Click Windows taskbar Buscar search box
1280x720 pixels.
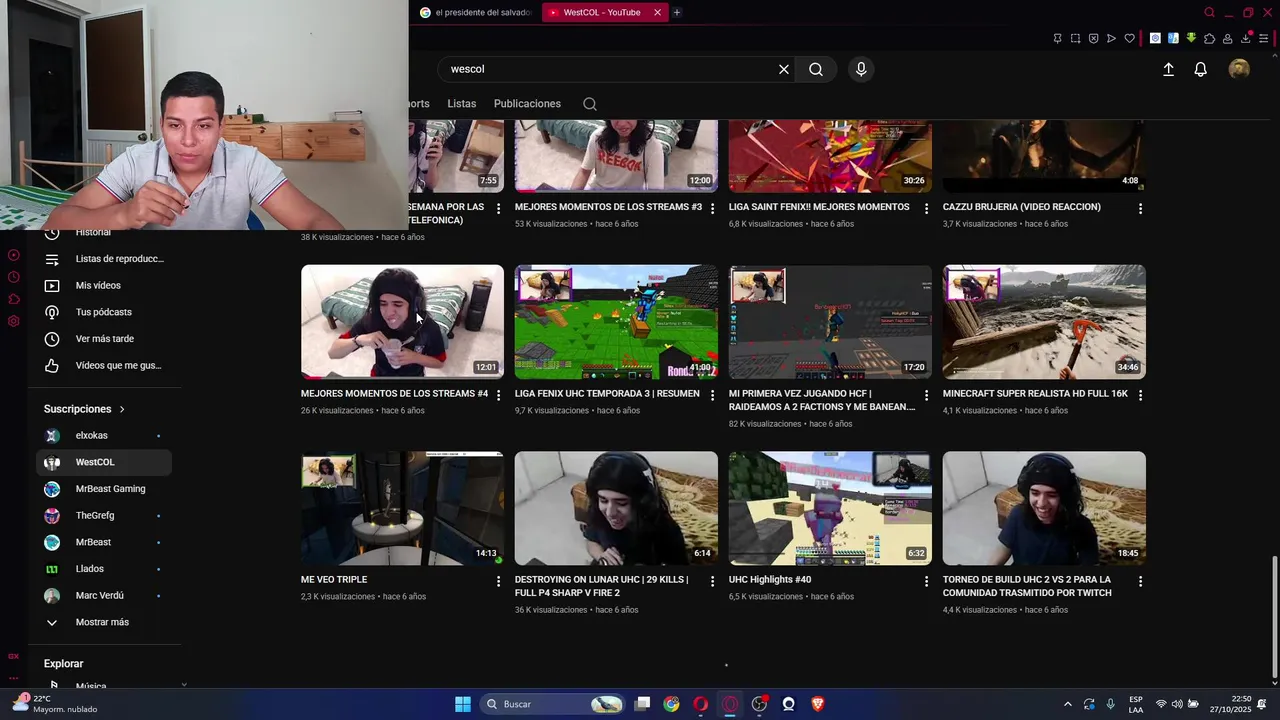pyautogui.click(x=553, y=704)
